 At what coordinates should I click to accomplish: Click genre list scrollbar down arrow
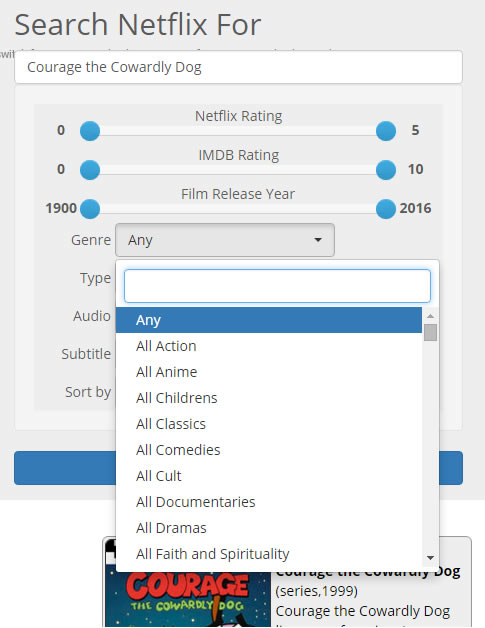pyautogui.click(x=431, y=558)
